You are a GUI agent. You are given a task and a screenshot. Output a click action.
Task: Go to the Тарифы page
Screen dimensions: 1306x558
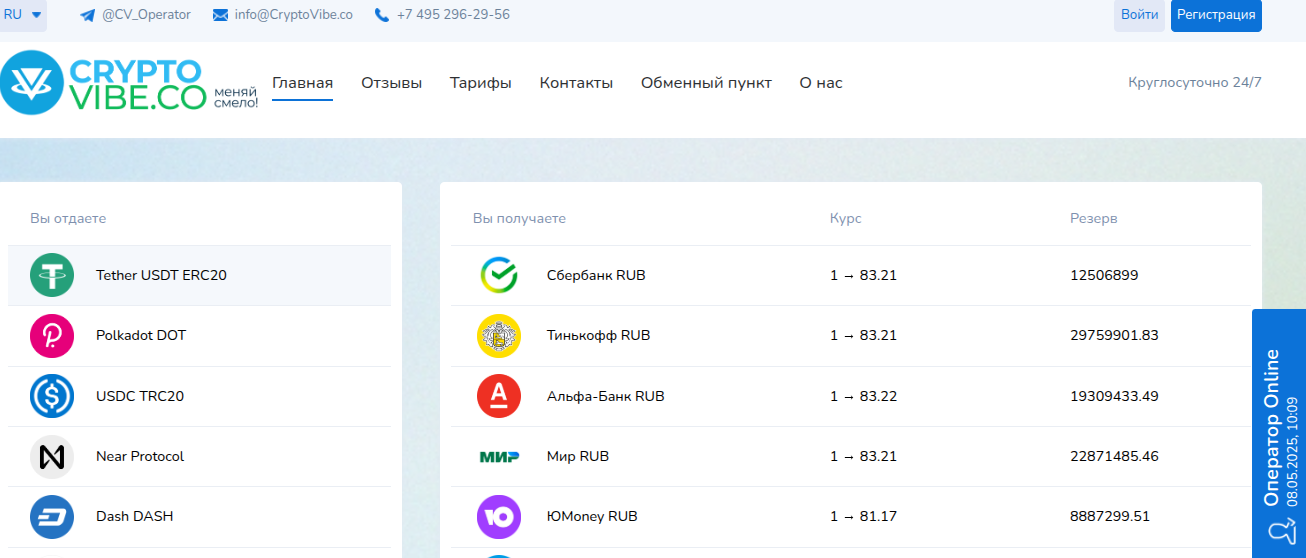480,83
